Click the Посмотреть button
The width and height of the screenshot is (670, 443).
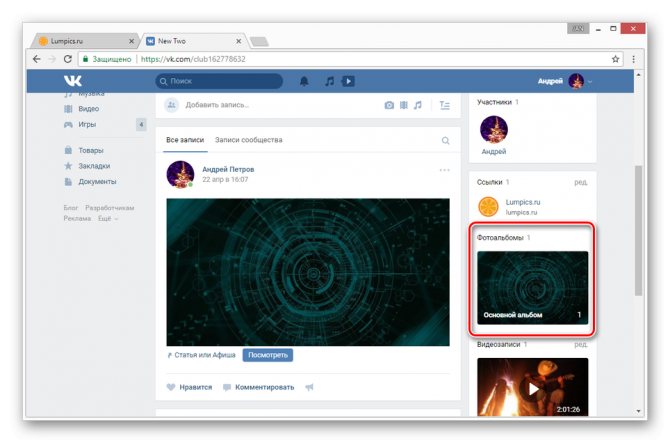268,355
